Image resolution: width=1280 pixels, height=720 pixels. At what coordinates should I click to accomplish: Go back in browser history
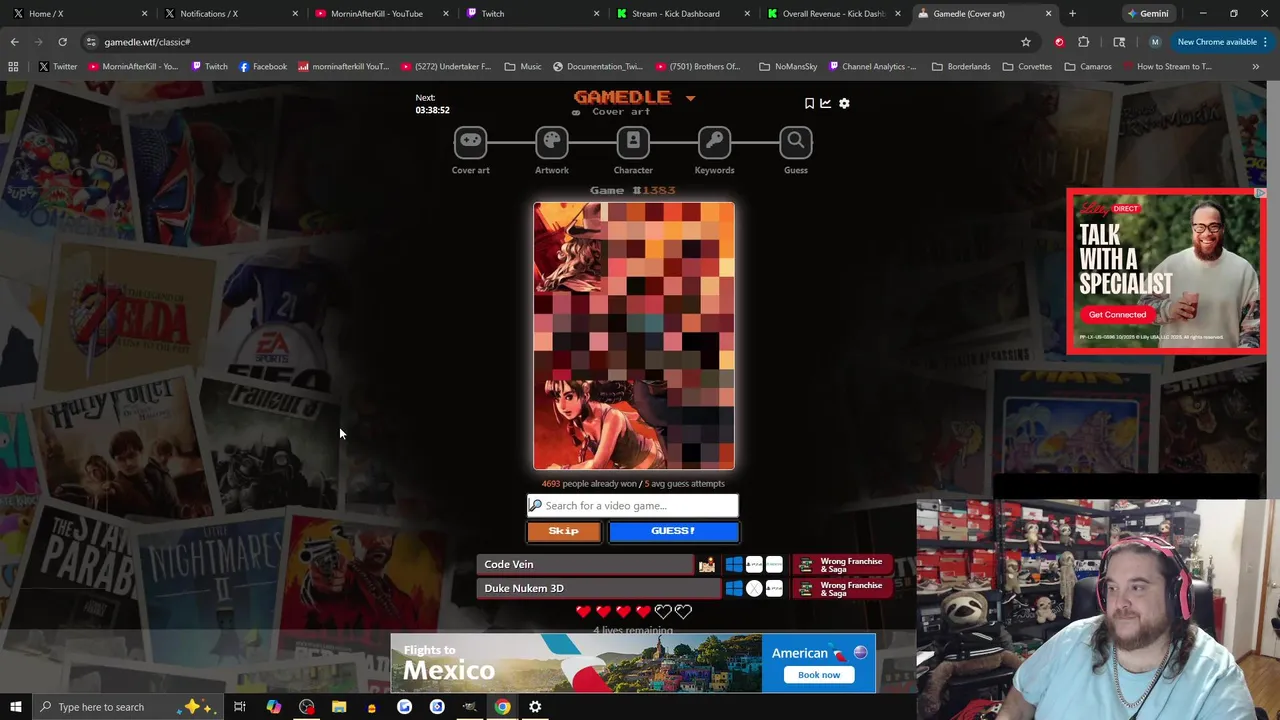tap(14, 42)
